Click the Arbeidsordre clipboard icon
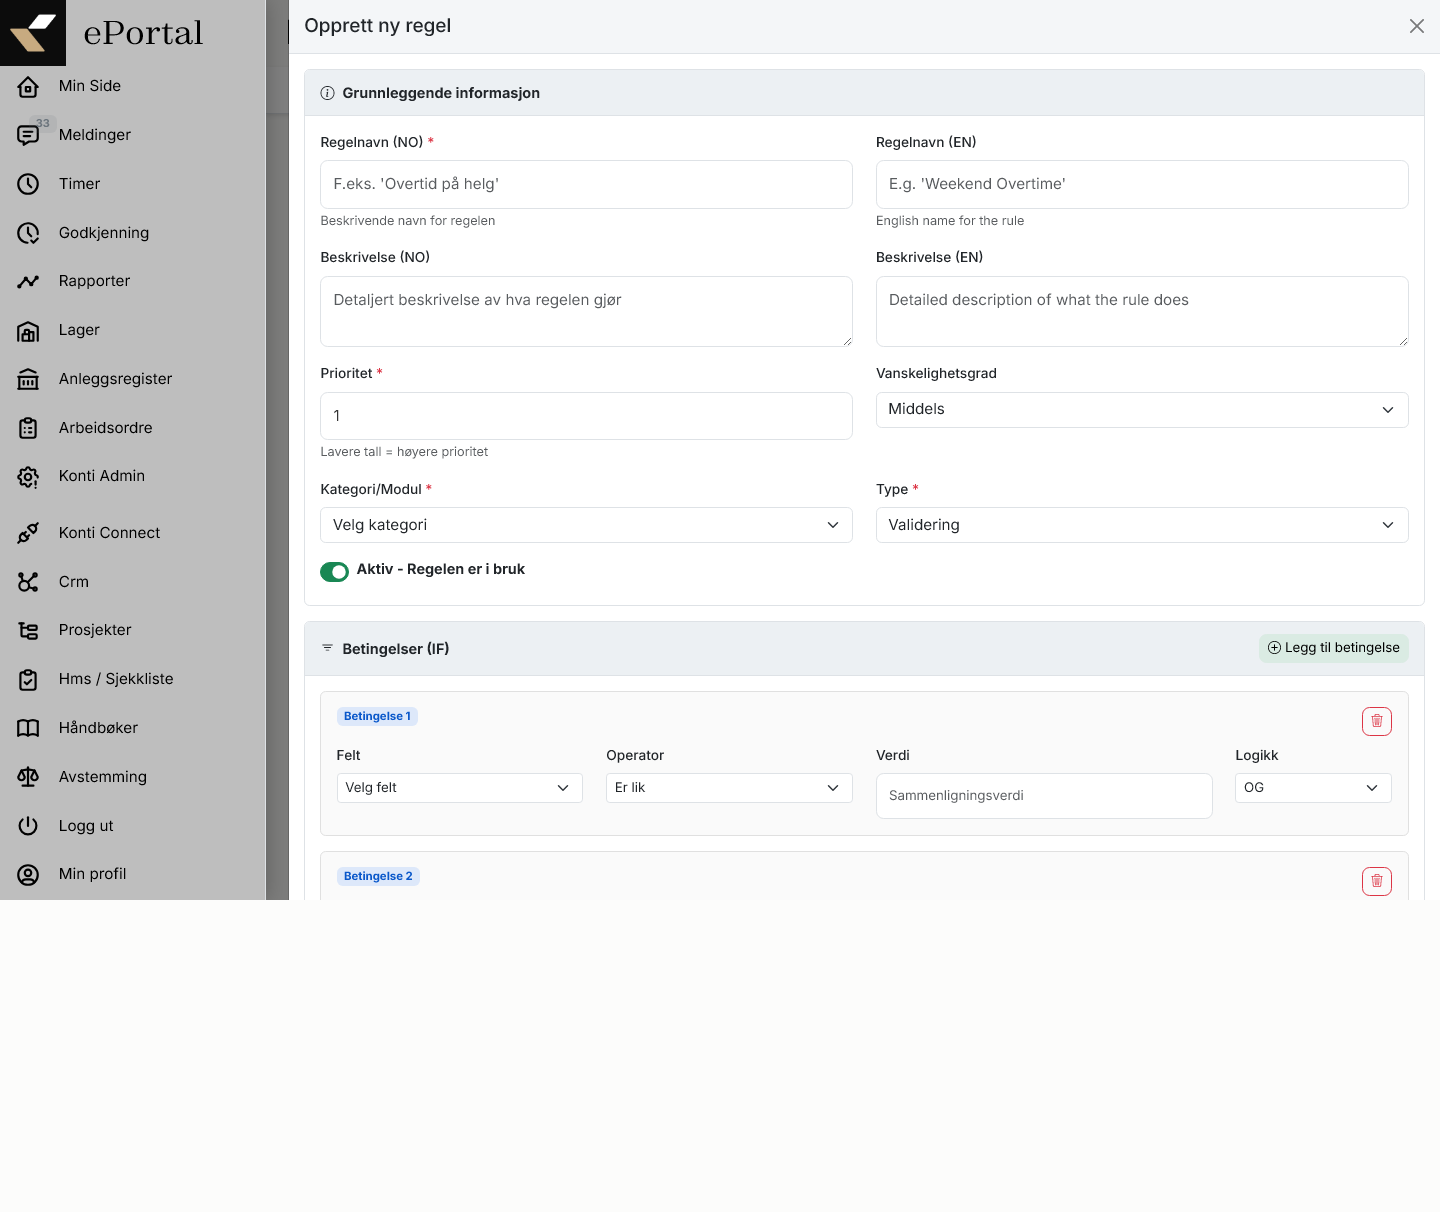 28,428
